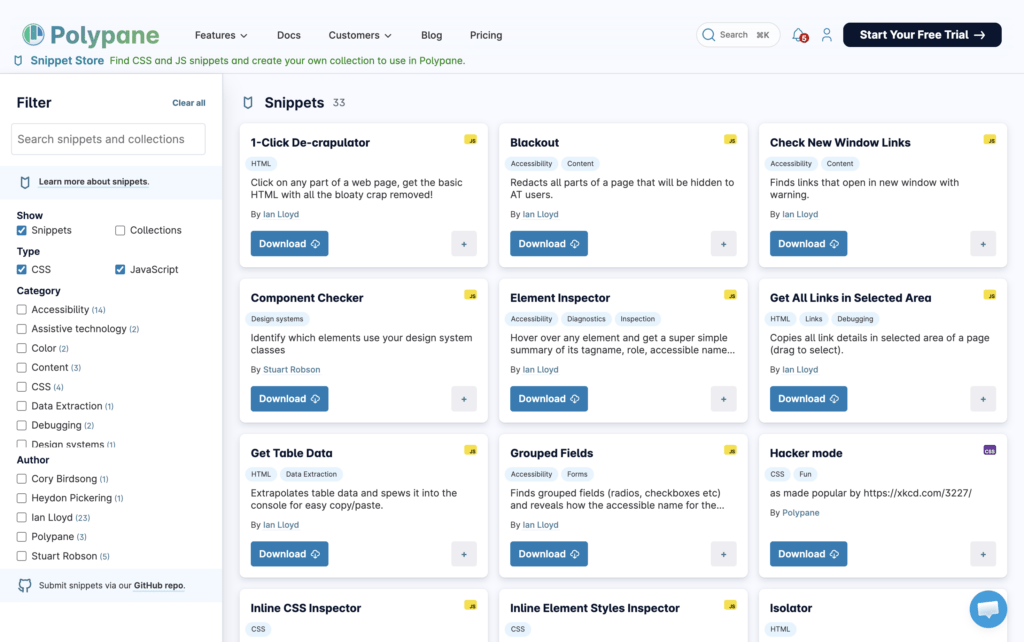The image size is (1024, 642).
Task: Click the GitHub octocat icon
Action: click(25, 585)
